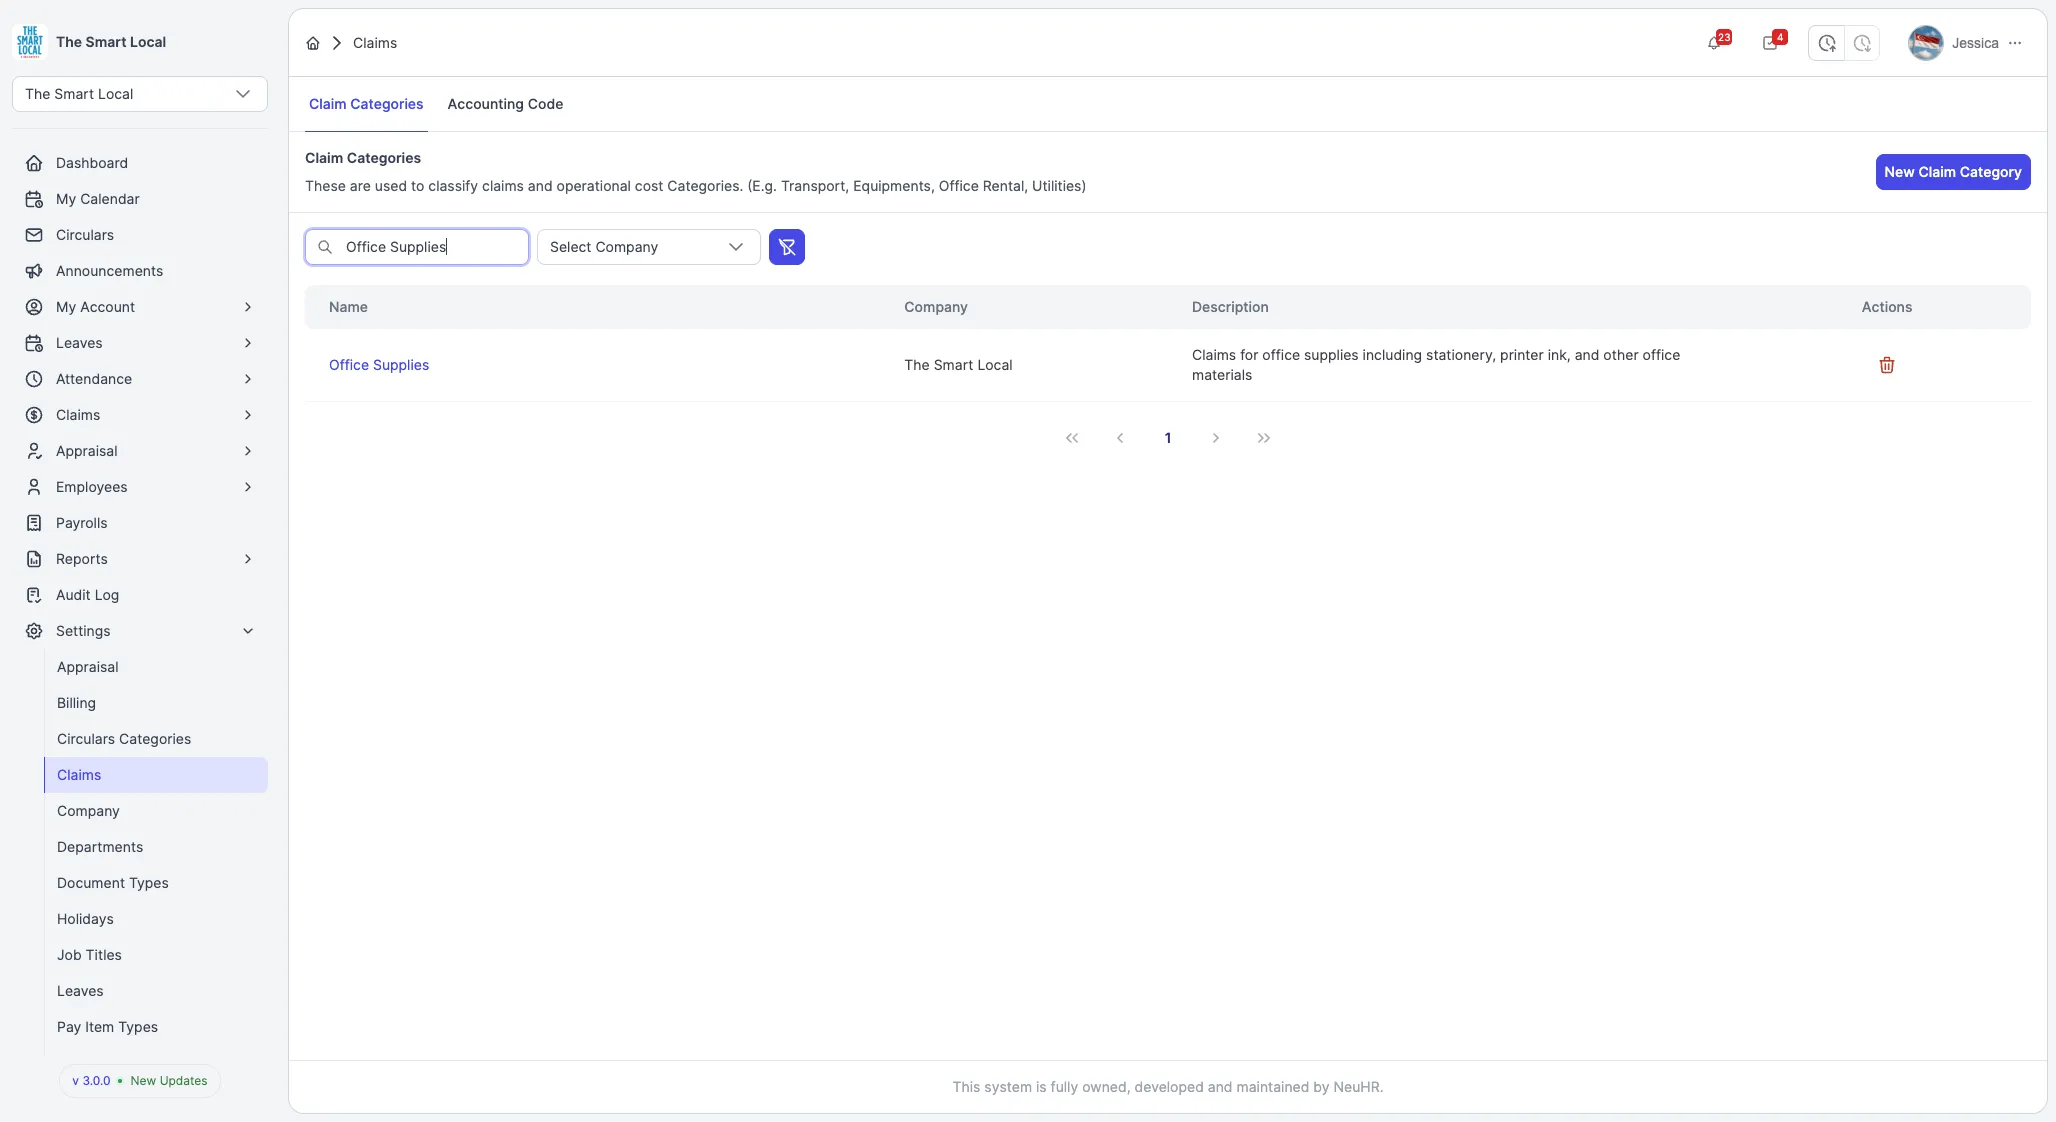Click the Description column header

1230,307
